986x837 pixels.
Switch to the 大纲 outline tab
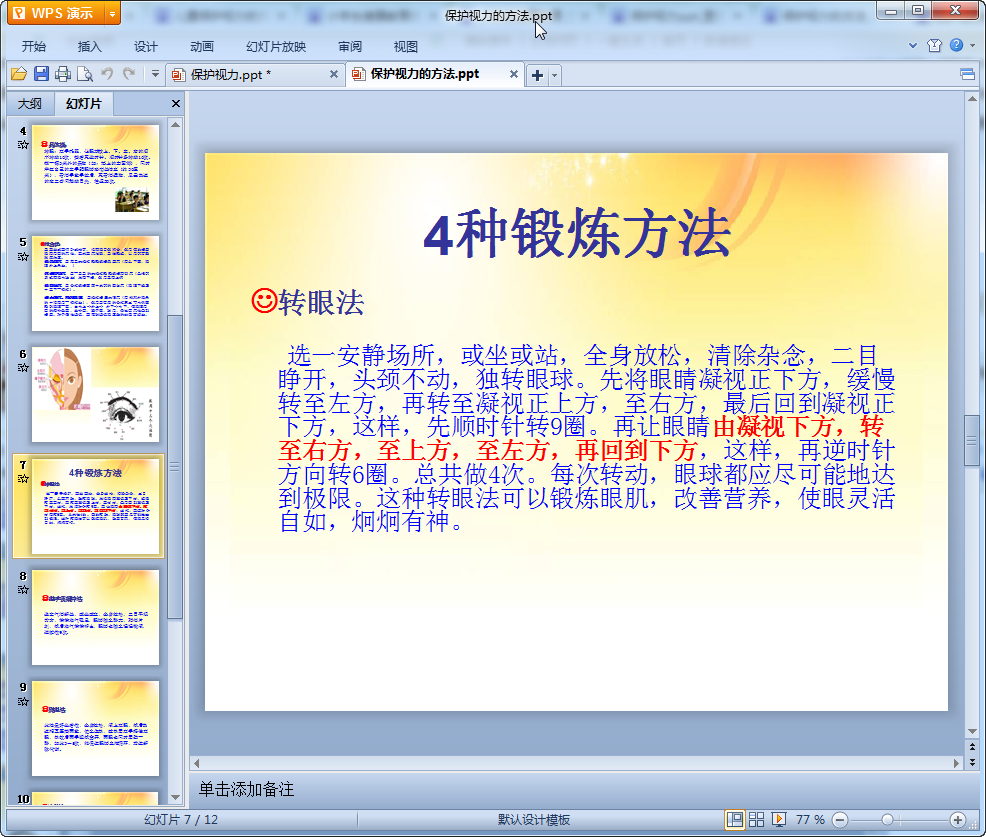click(x=30, y=104)
